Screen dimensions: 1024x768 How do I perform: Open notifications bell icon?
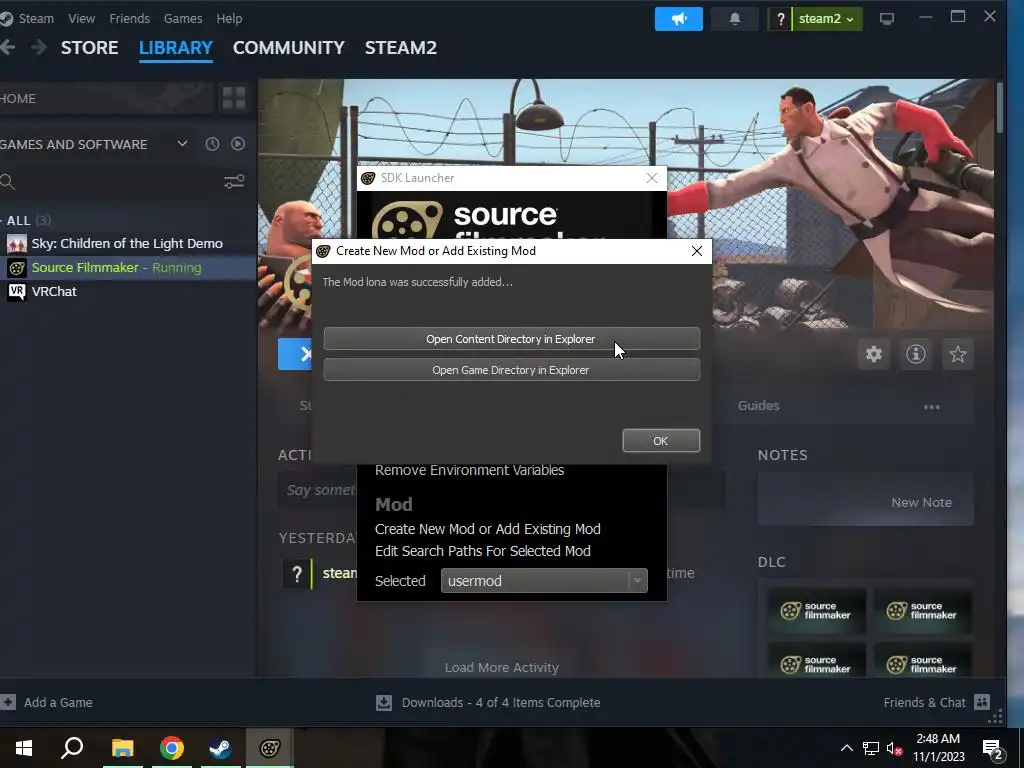pyautogui.click(x=735, y=19)
